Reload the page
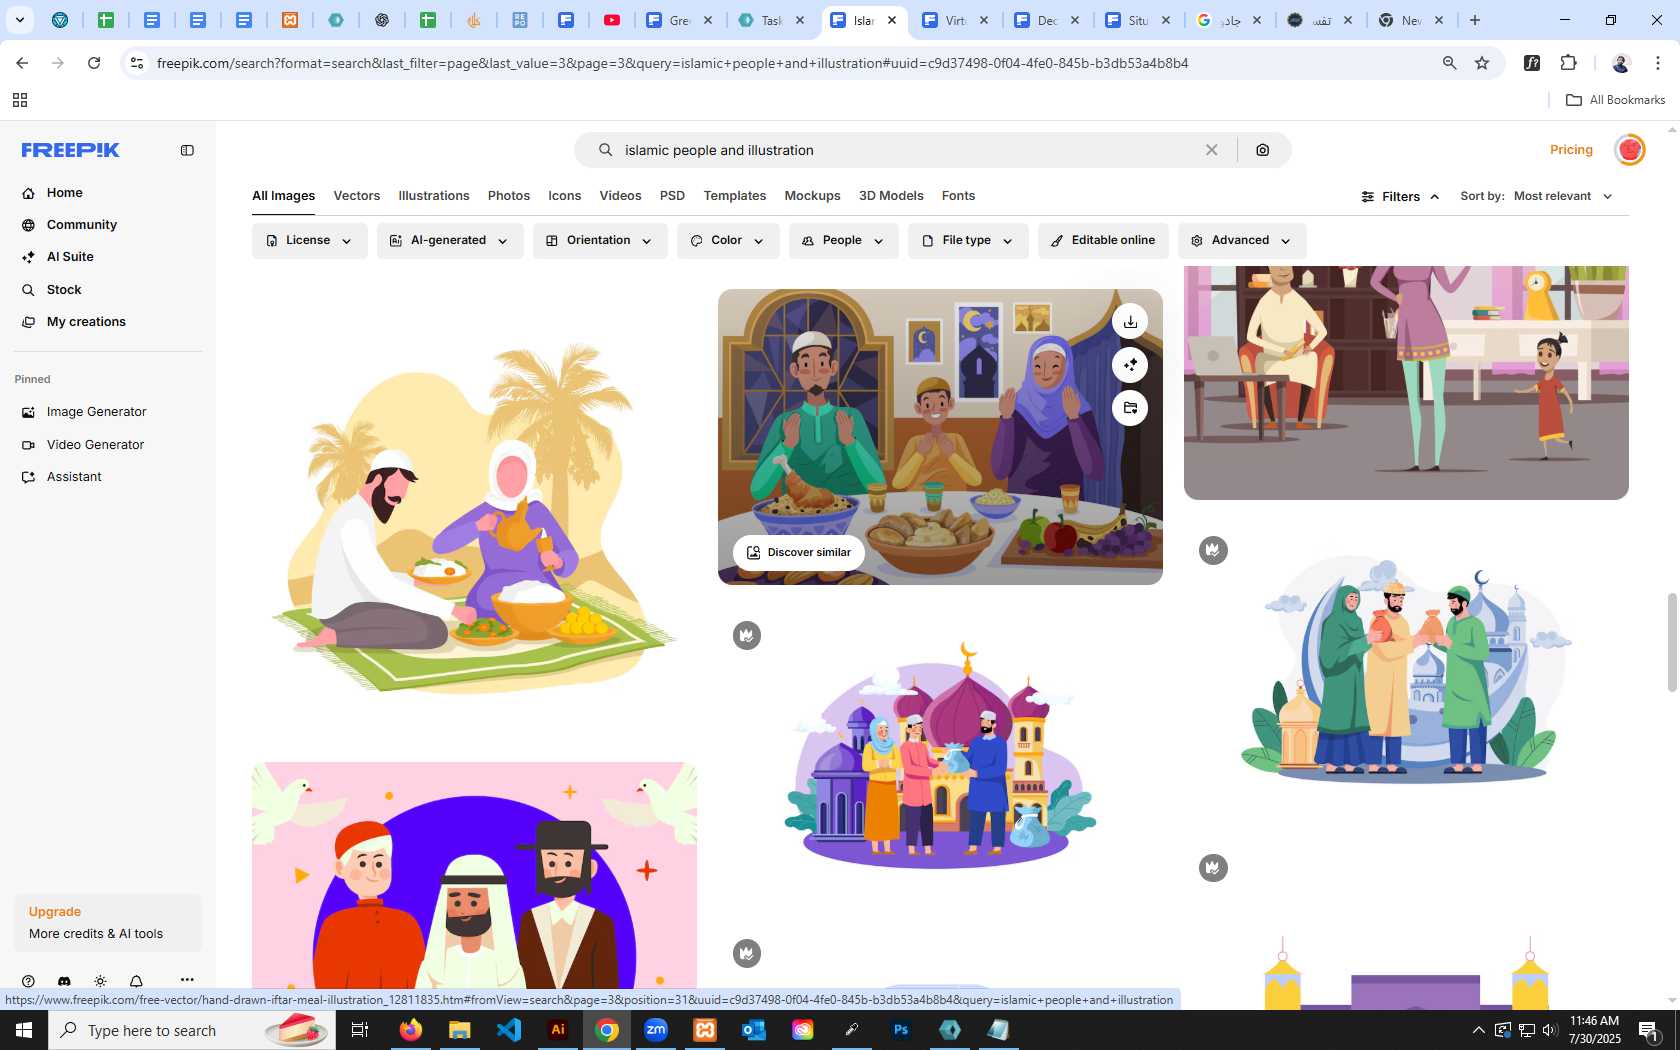This screenshot has width=1680, height=1050. [94, 63]
